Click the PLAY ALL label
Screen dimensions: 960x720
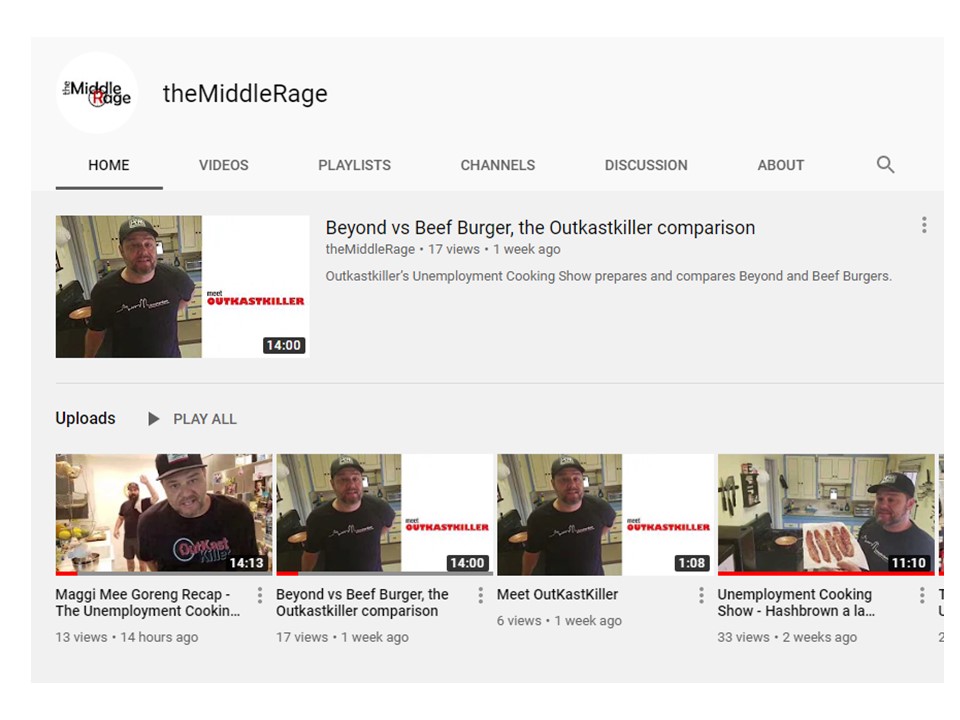[x=205, y=419]
